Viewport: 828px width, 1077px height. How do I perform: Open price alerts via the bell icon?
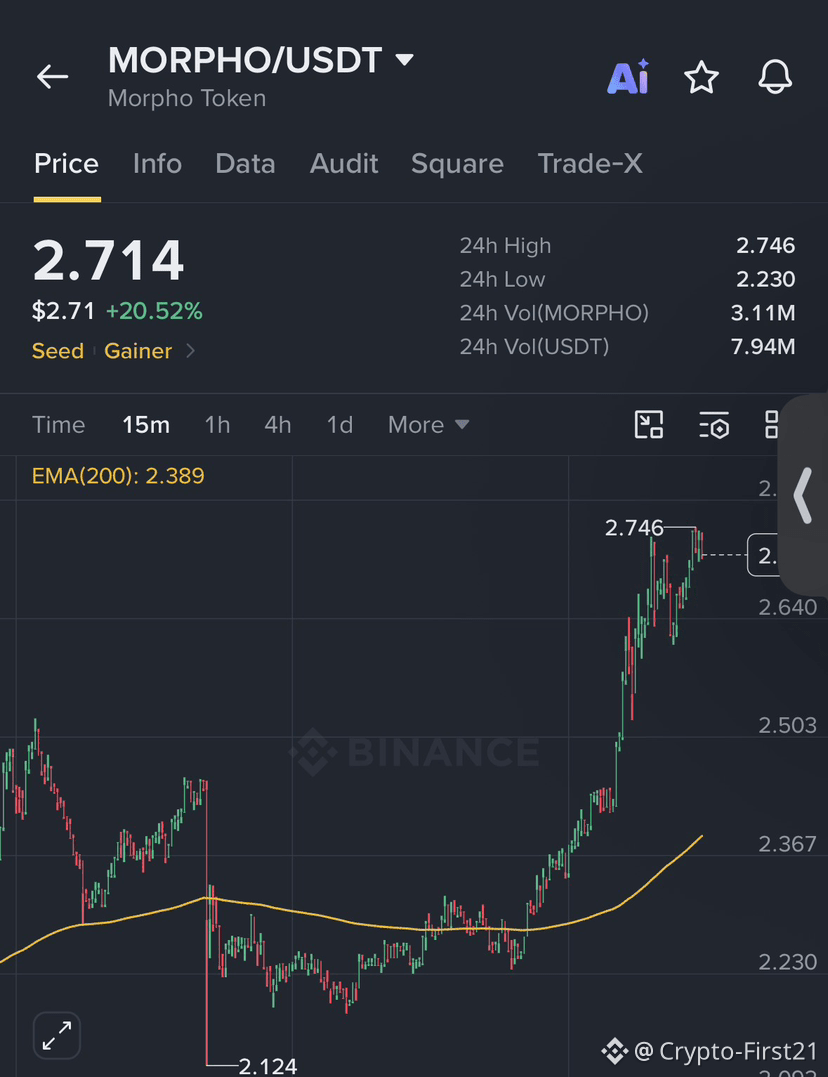775,76
